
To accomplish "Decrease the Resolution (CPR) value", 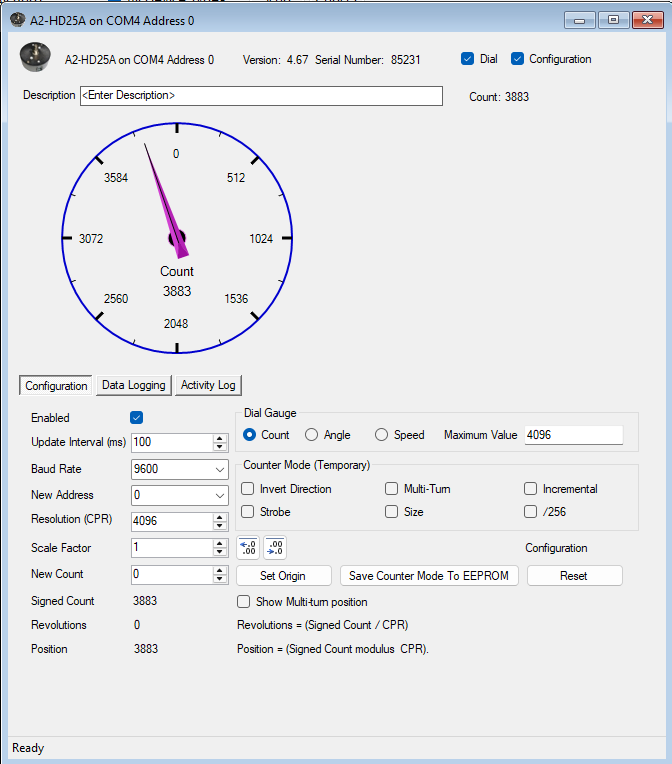I will (220, 526).
